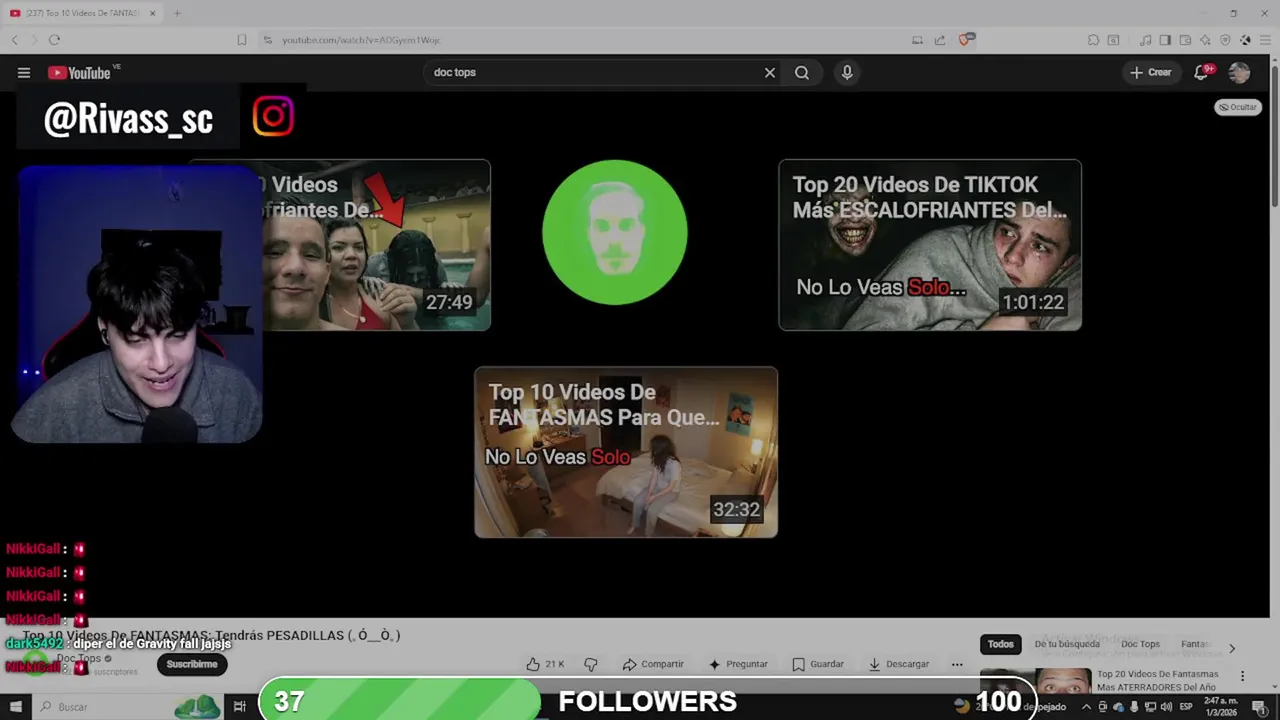
Task: Open the browser main hamburger menu
Action: click(1265, 40)
